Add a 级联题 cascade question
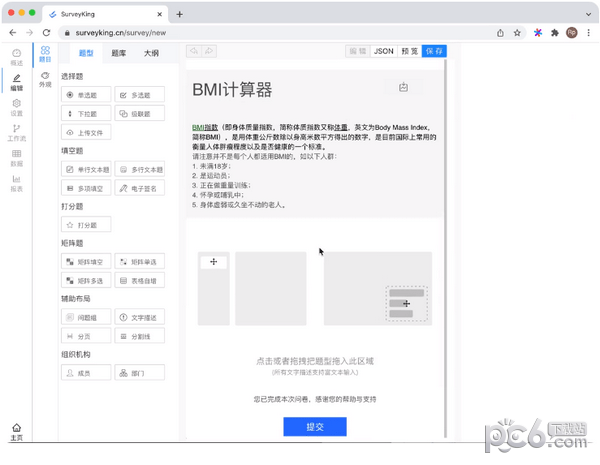The width and height of the screenshot is (600, 465). coord(140,113)
